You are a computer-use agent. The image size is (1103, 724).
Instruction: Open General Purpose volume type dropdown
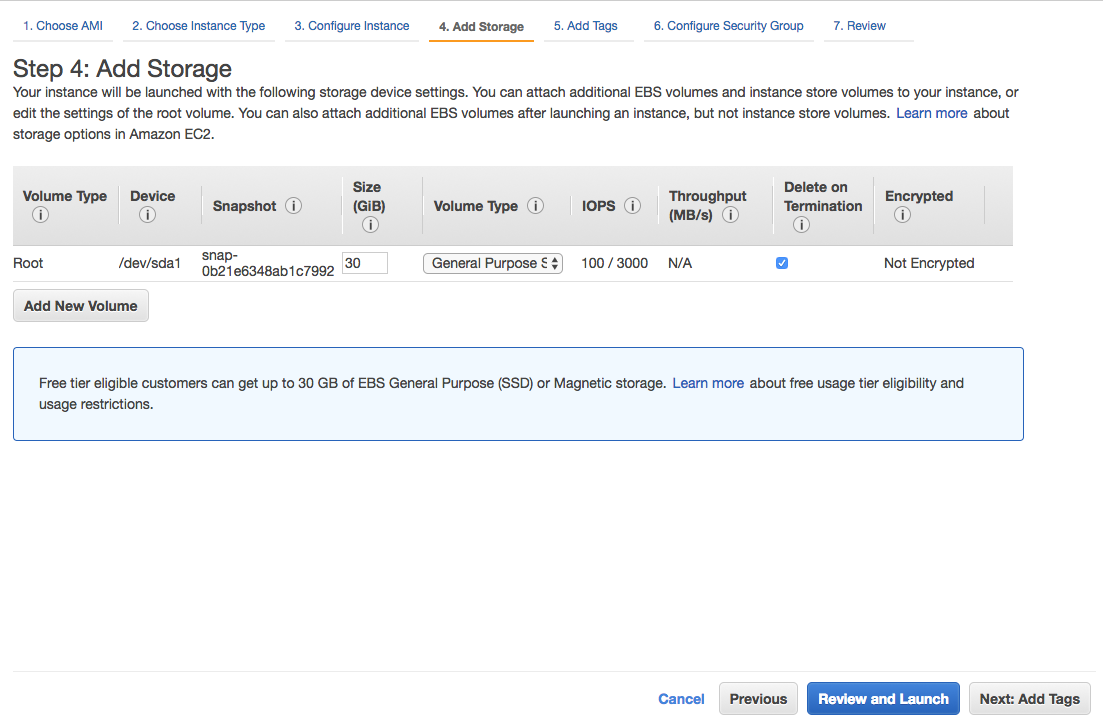click(492, 263)
